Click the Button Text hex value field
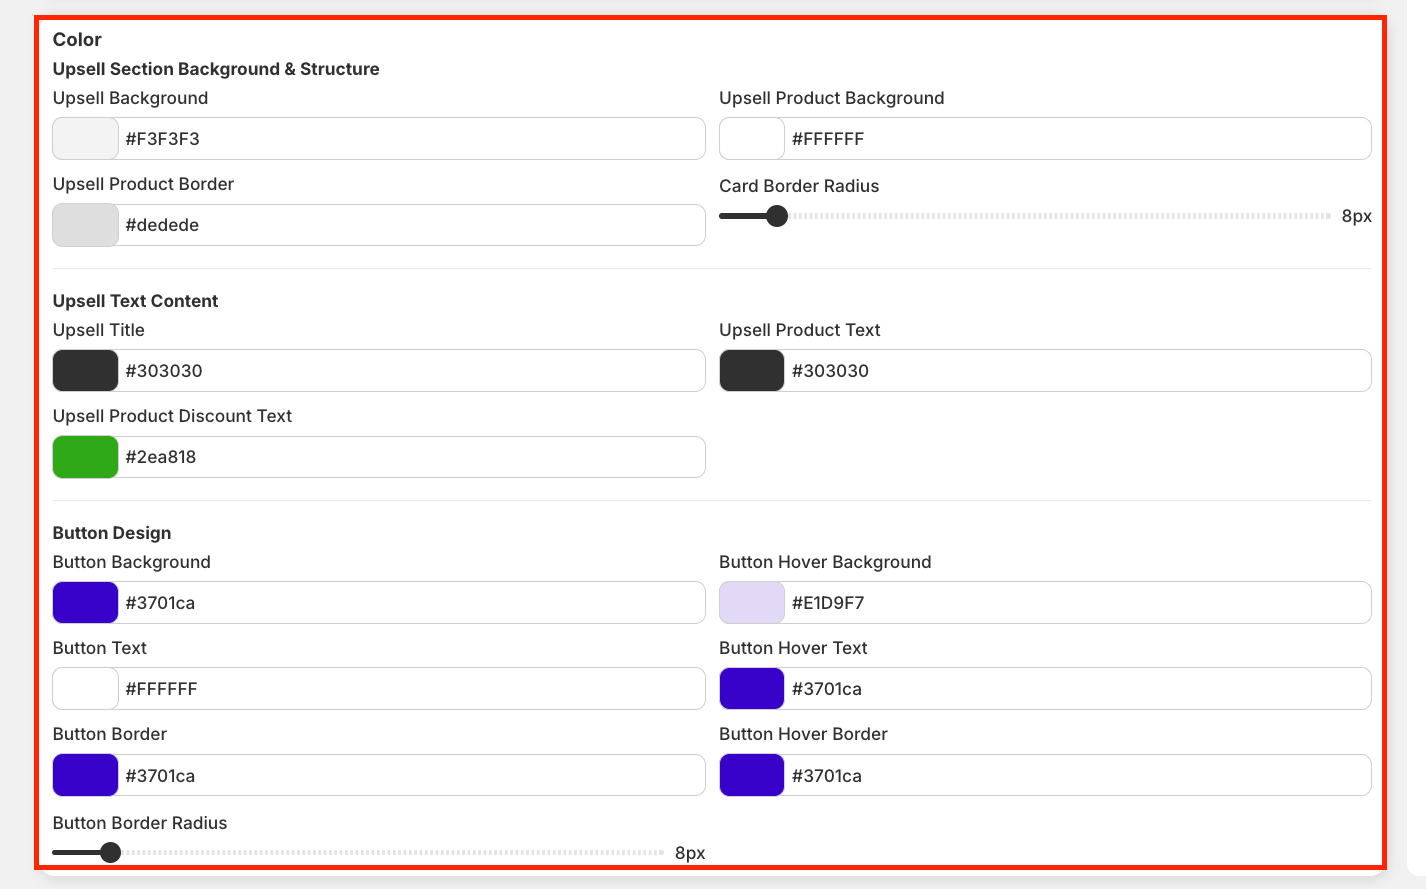Viewport: 1426px width, 889px height. (x=410, y=689)
